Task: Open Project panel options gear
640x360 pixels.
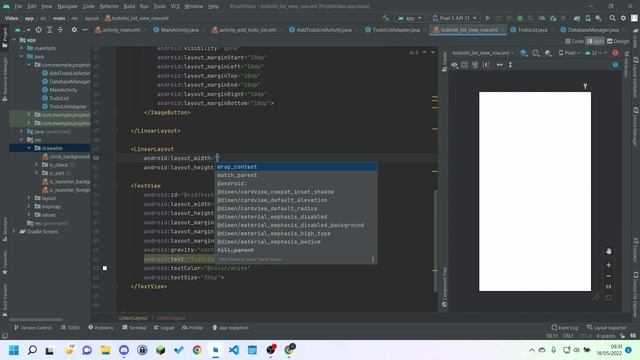Action: (74, 30)
